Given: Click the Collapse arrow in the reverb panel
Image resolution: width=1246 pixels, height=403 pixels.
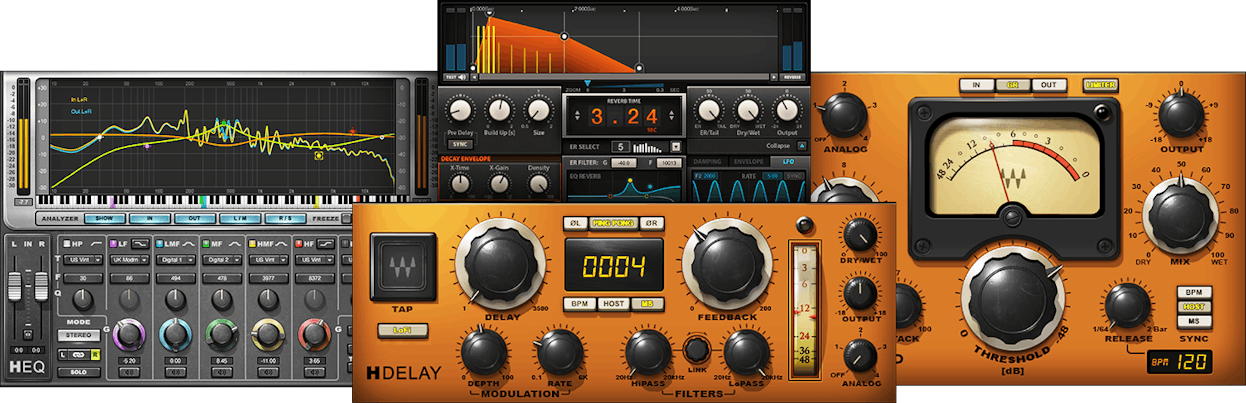Looking at the screenshot, I should point(798,146).
